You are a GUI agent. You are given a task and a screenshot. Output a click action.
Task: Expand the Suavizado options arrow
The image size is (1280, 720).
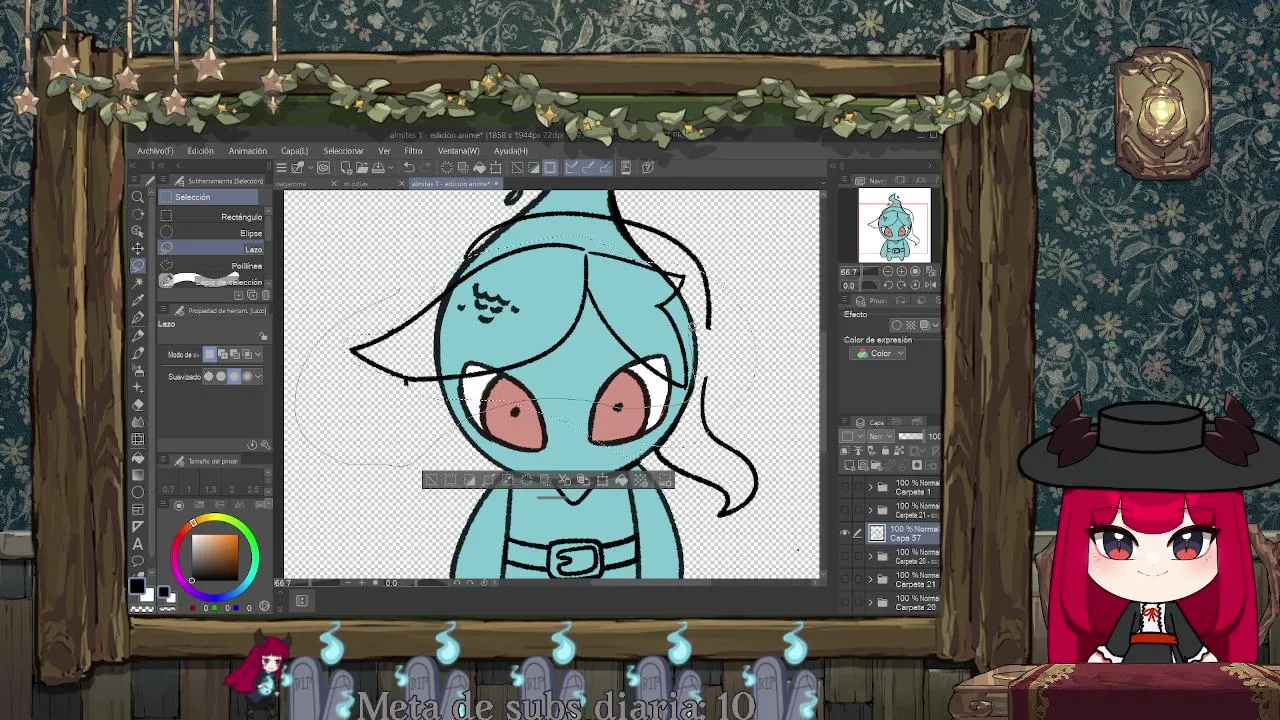pos(258,376)
